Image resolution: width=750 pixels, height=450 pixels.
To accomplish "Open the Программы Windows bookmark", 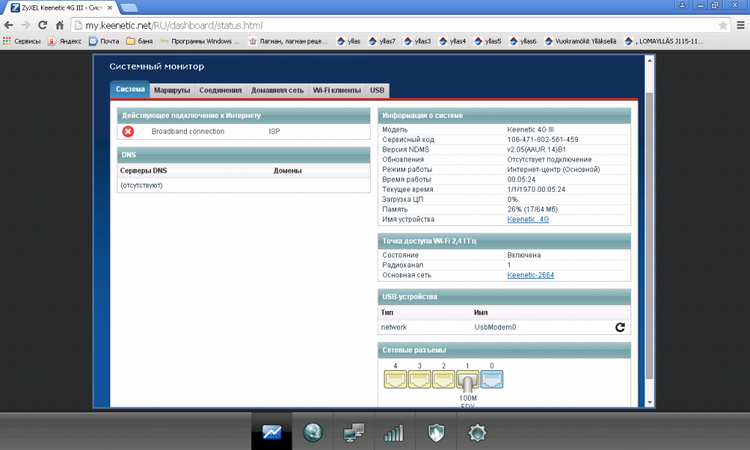I will (199, 41).
